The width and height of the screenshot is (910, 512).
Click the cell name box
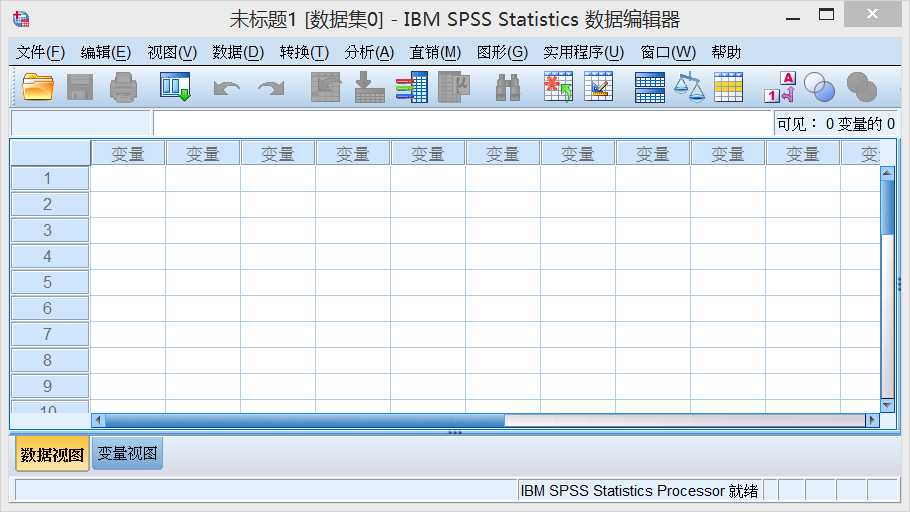tap(80, 122)
